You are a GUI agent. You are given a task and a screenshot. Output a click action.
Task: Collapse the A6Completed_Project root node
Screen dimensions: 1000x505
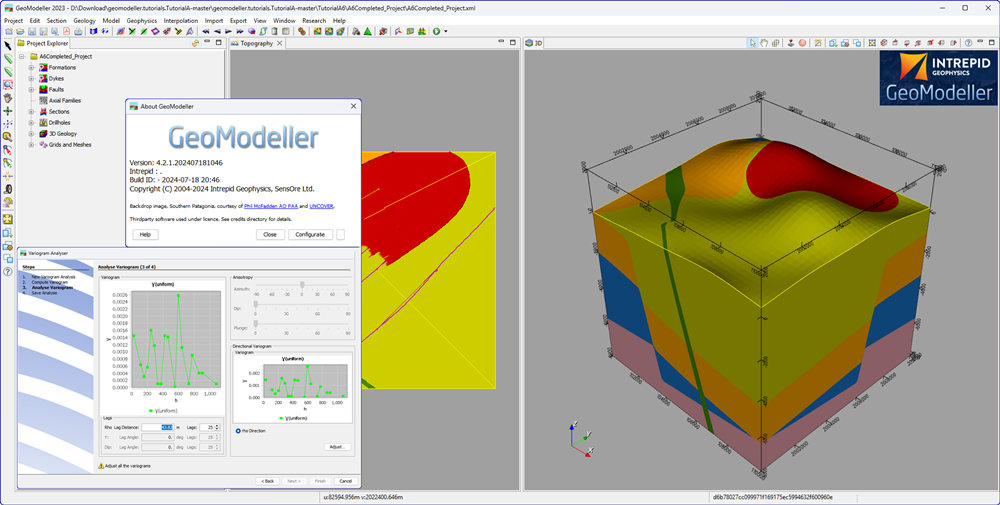(x=21, y=56)
